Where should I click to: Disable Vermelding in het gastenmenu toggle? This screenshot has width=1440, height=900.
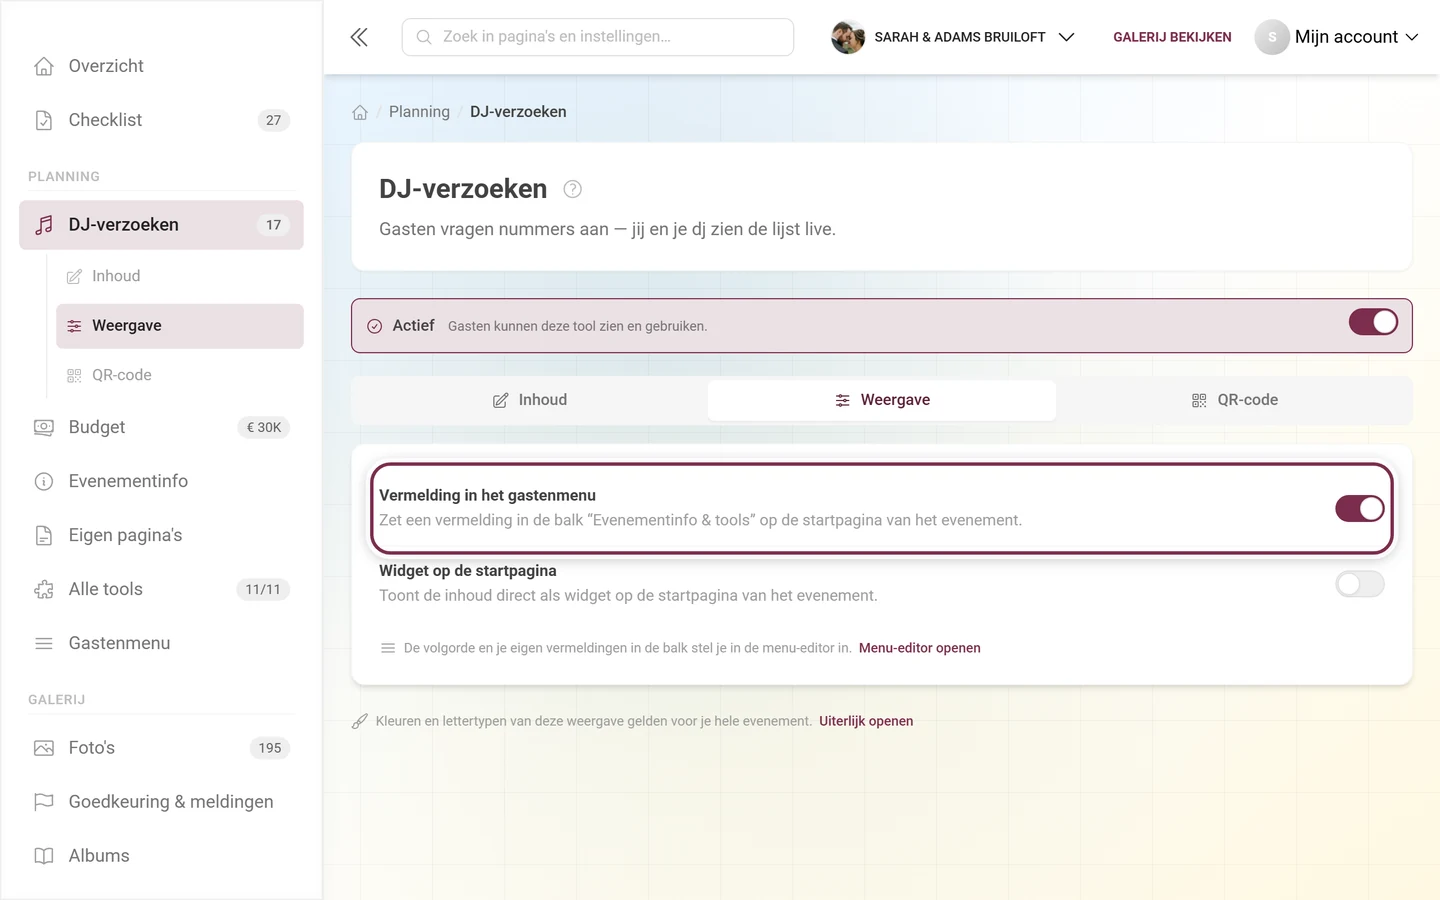1360,508
